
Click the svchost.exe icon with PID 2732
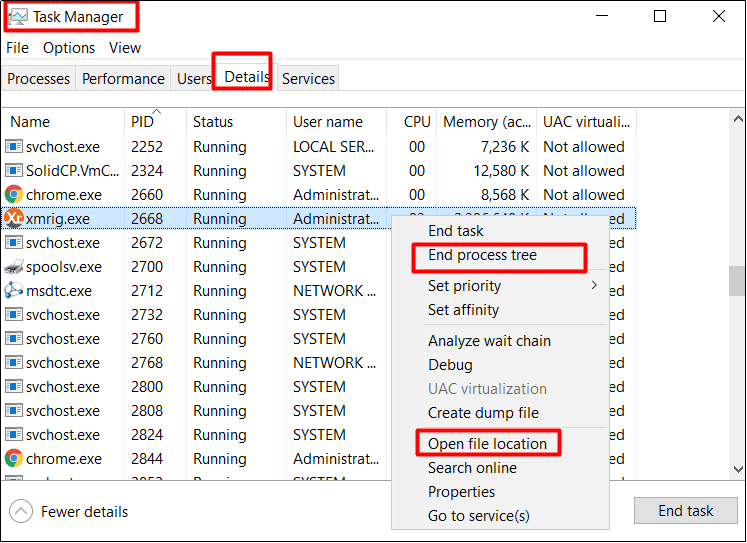[x=14, y=314]
